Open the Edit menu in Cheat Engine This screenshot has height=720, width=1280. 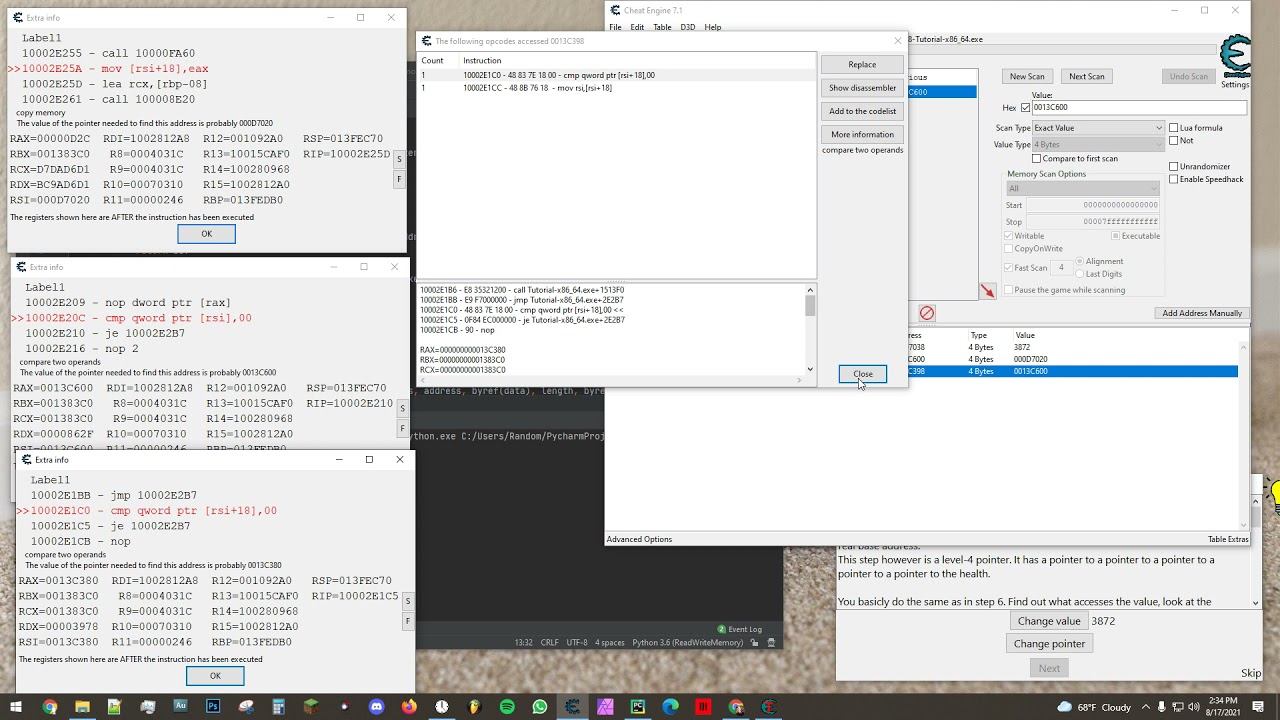click(637, 27)
